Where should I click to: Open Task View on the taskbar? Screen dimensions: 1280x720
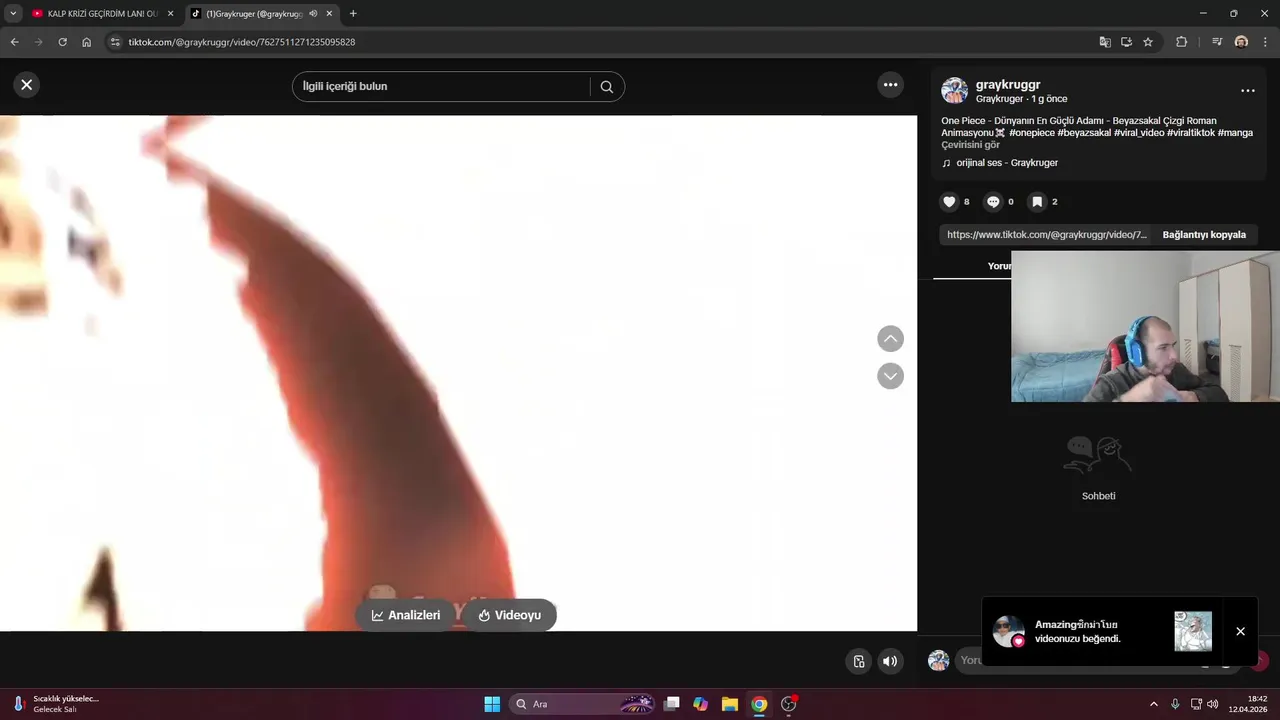tap(672, 704)
